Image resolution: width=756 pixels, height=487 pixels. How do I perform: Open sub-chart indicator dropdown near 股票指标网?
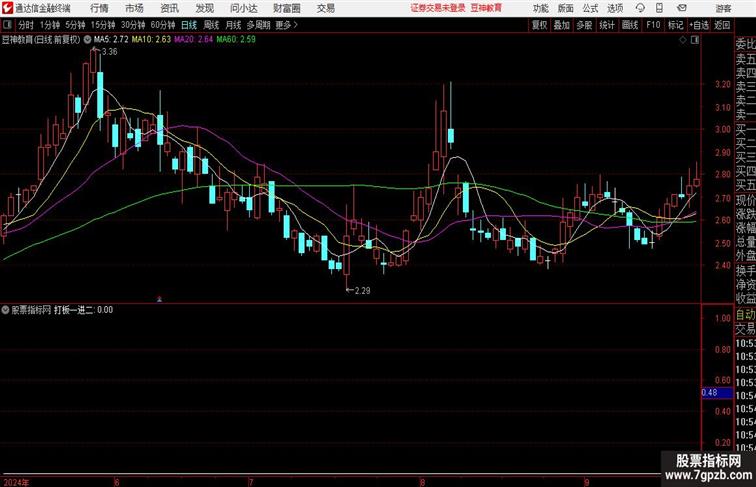coord(5,310)
